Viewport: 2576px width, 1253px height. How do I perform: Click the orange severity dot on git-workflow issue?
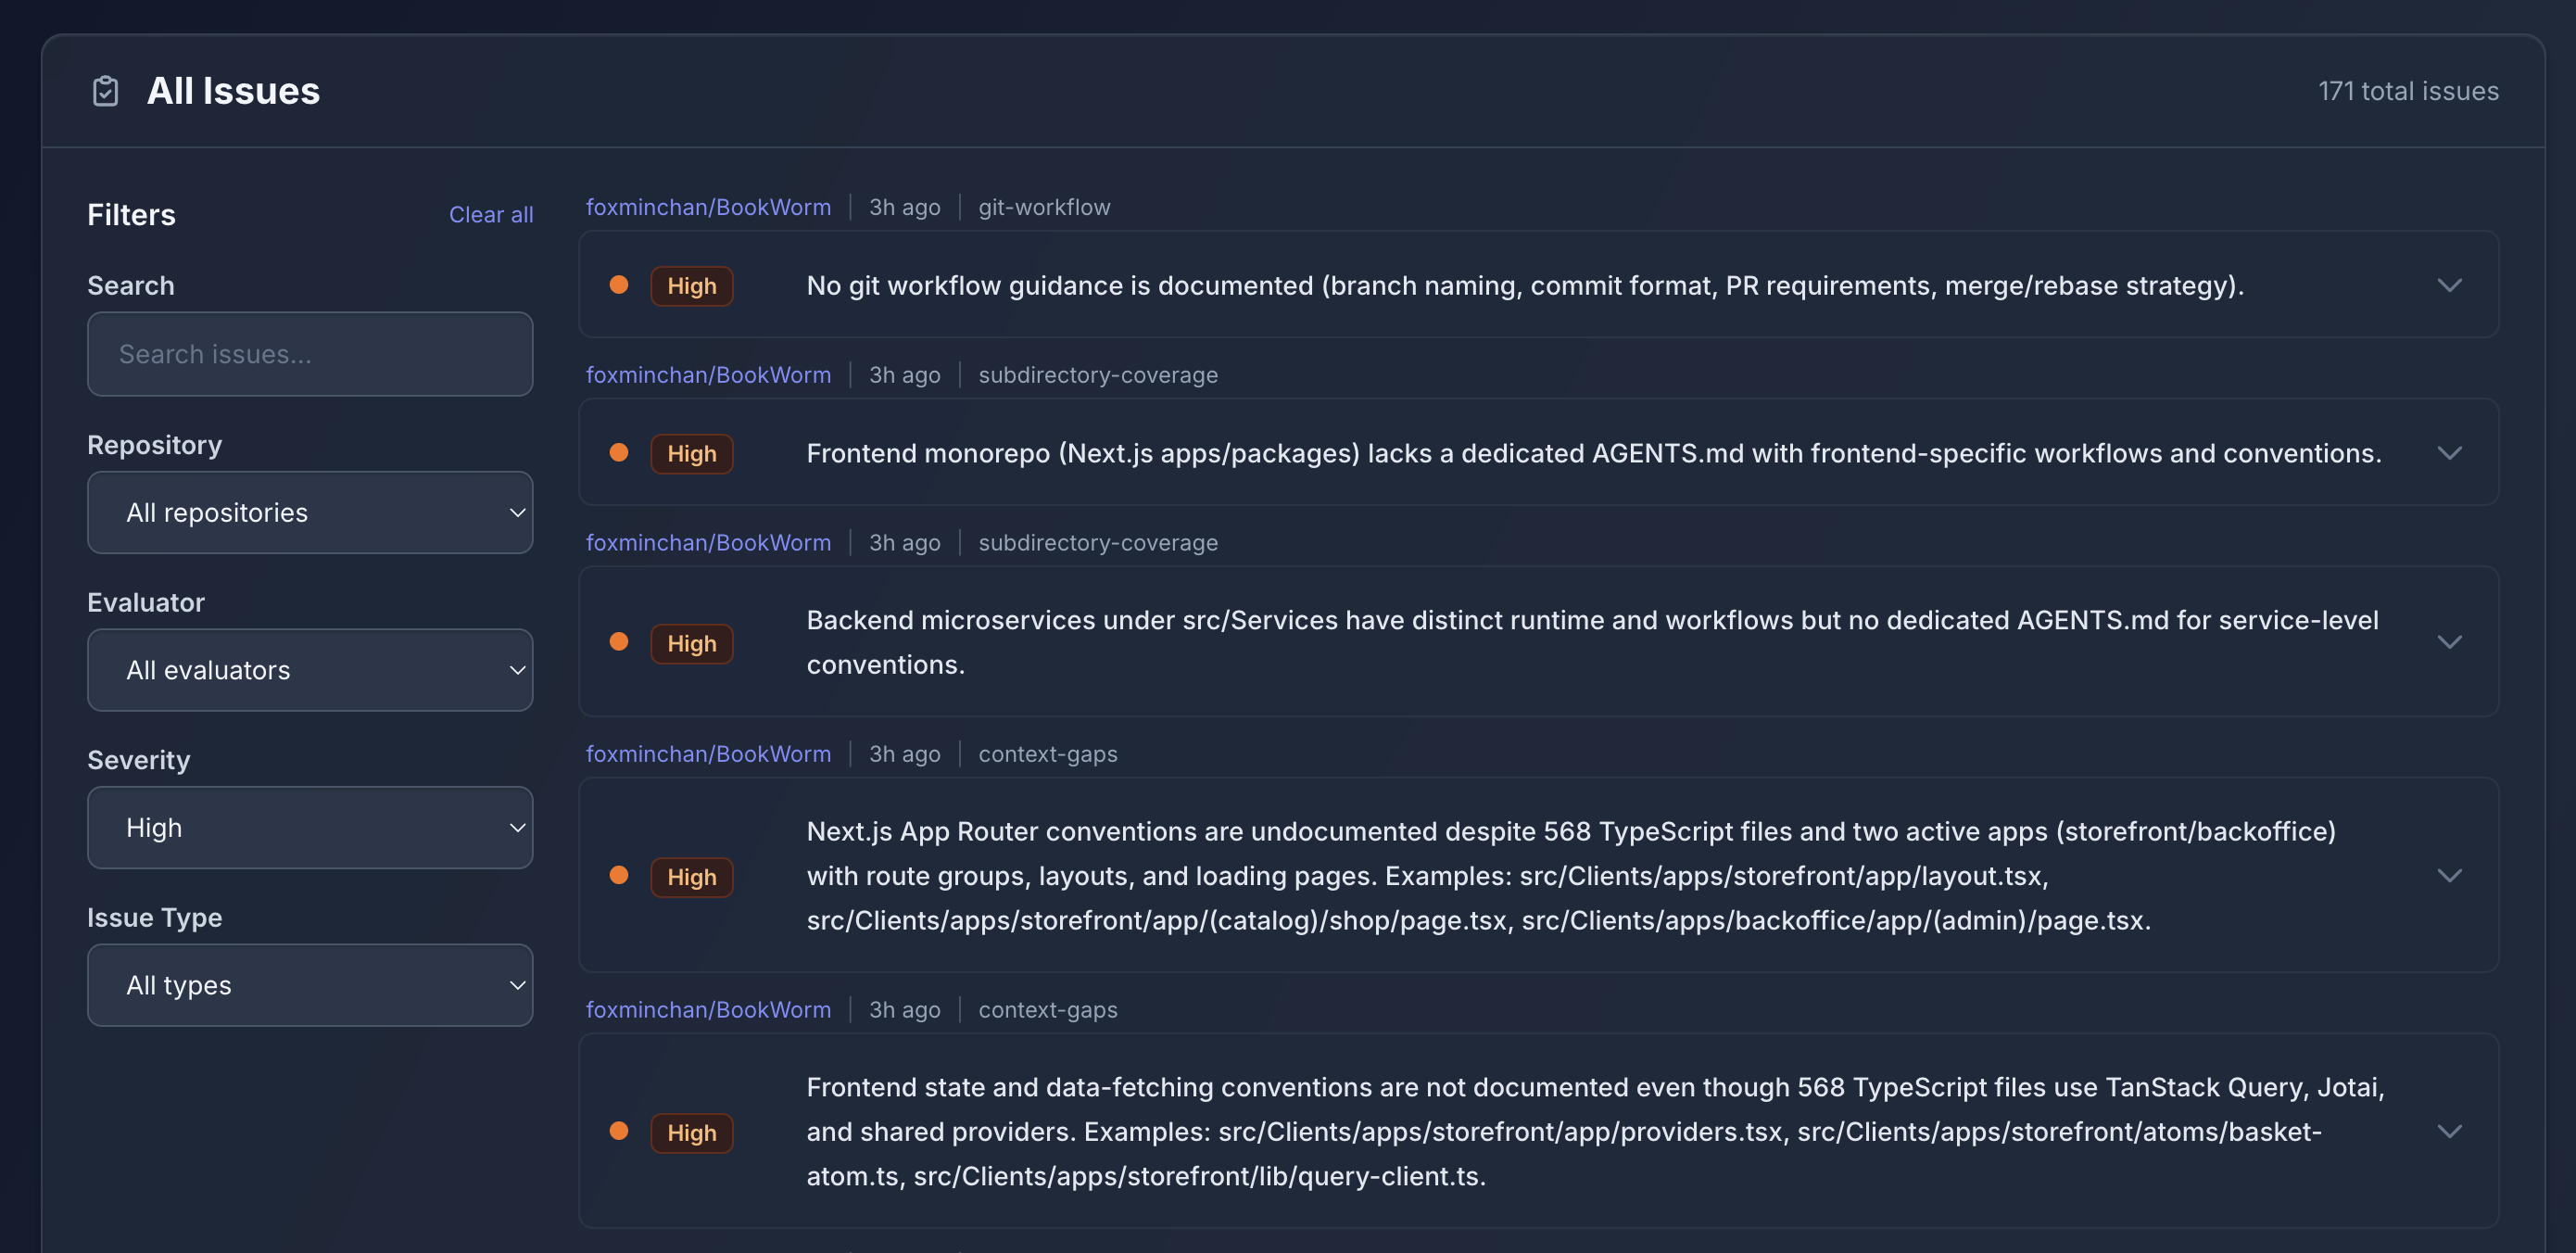point(619,285)
